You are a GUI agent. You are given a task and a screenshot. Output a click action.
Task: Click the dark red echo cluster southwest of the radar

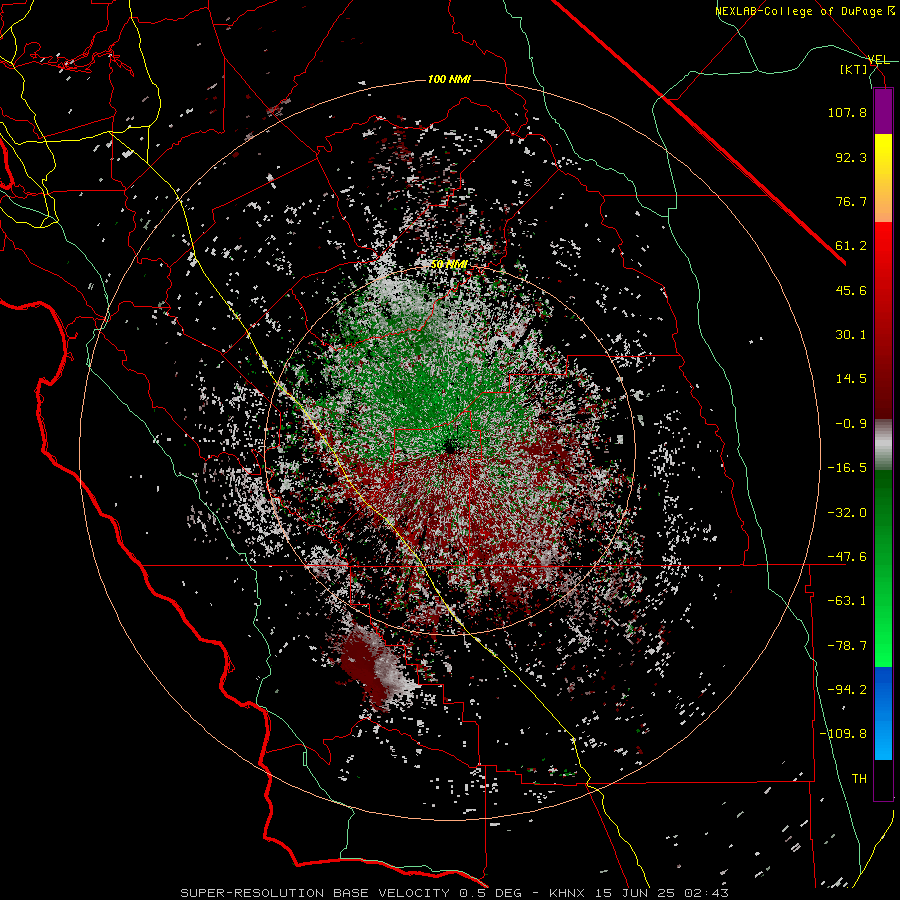[363, 666]
